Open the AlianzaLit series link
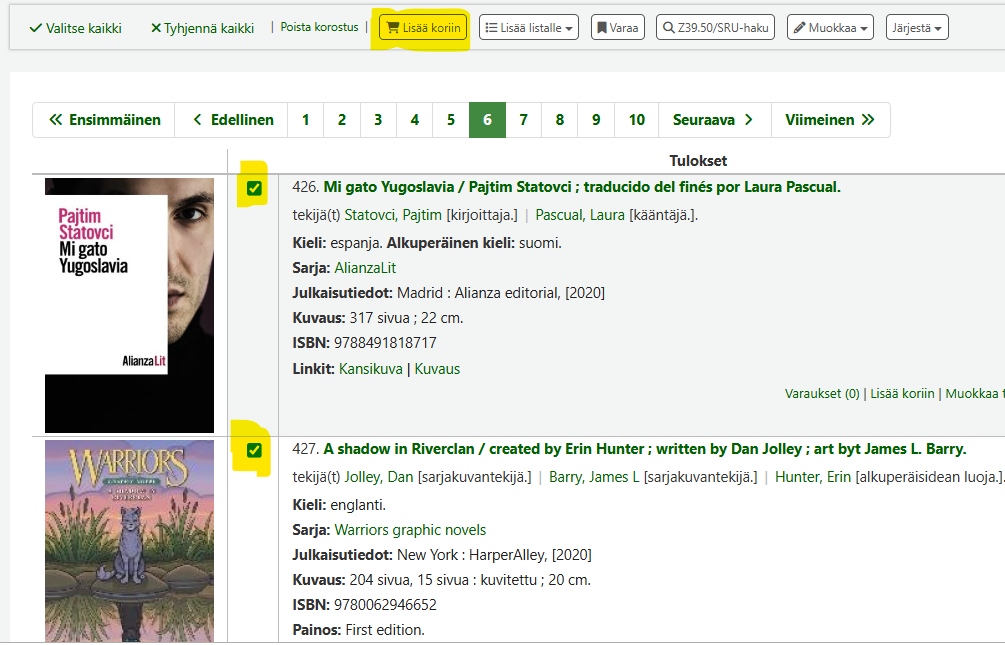The height and width of the screenshot is (645, 1005). pos(365,268)
